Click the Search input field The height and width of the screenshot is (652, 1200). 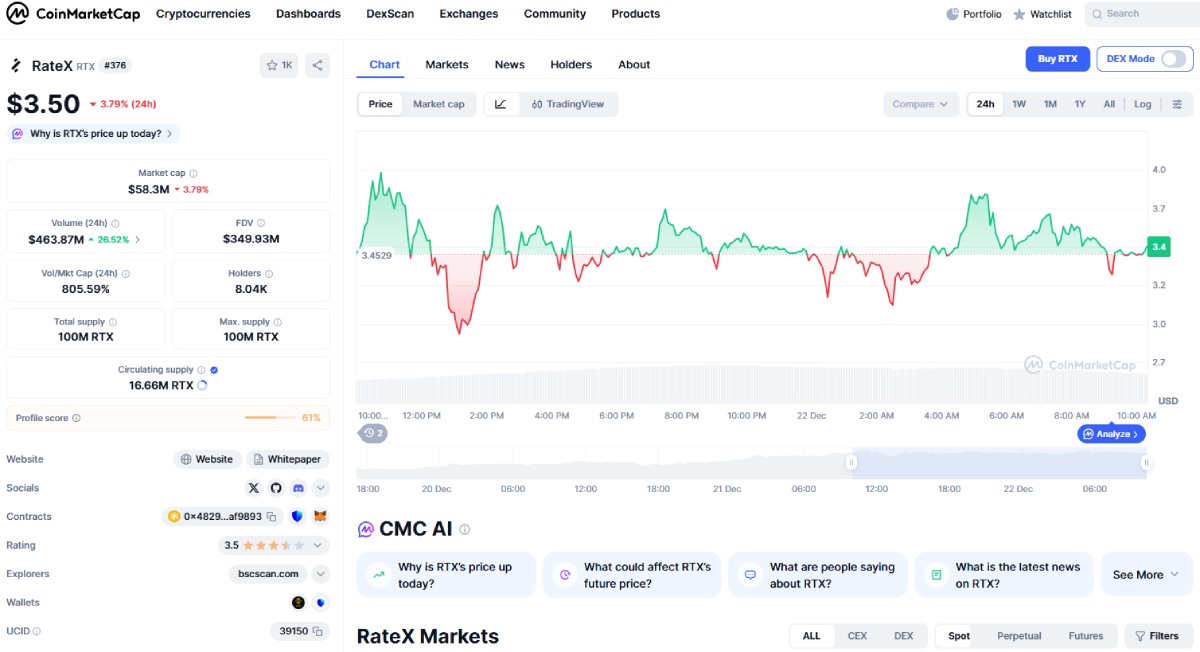(1142, 14)
